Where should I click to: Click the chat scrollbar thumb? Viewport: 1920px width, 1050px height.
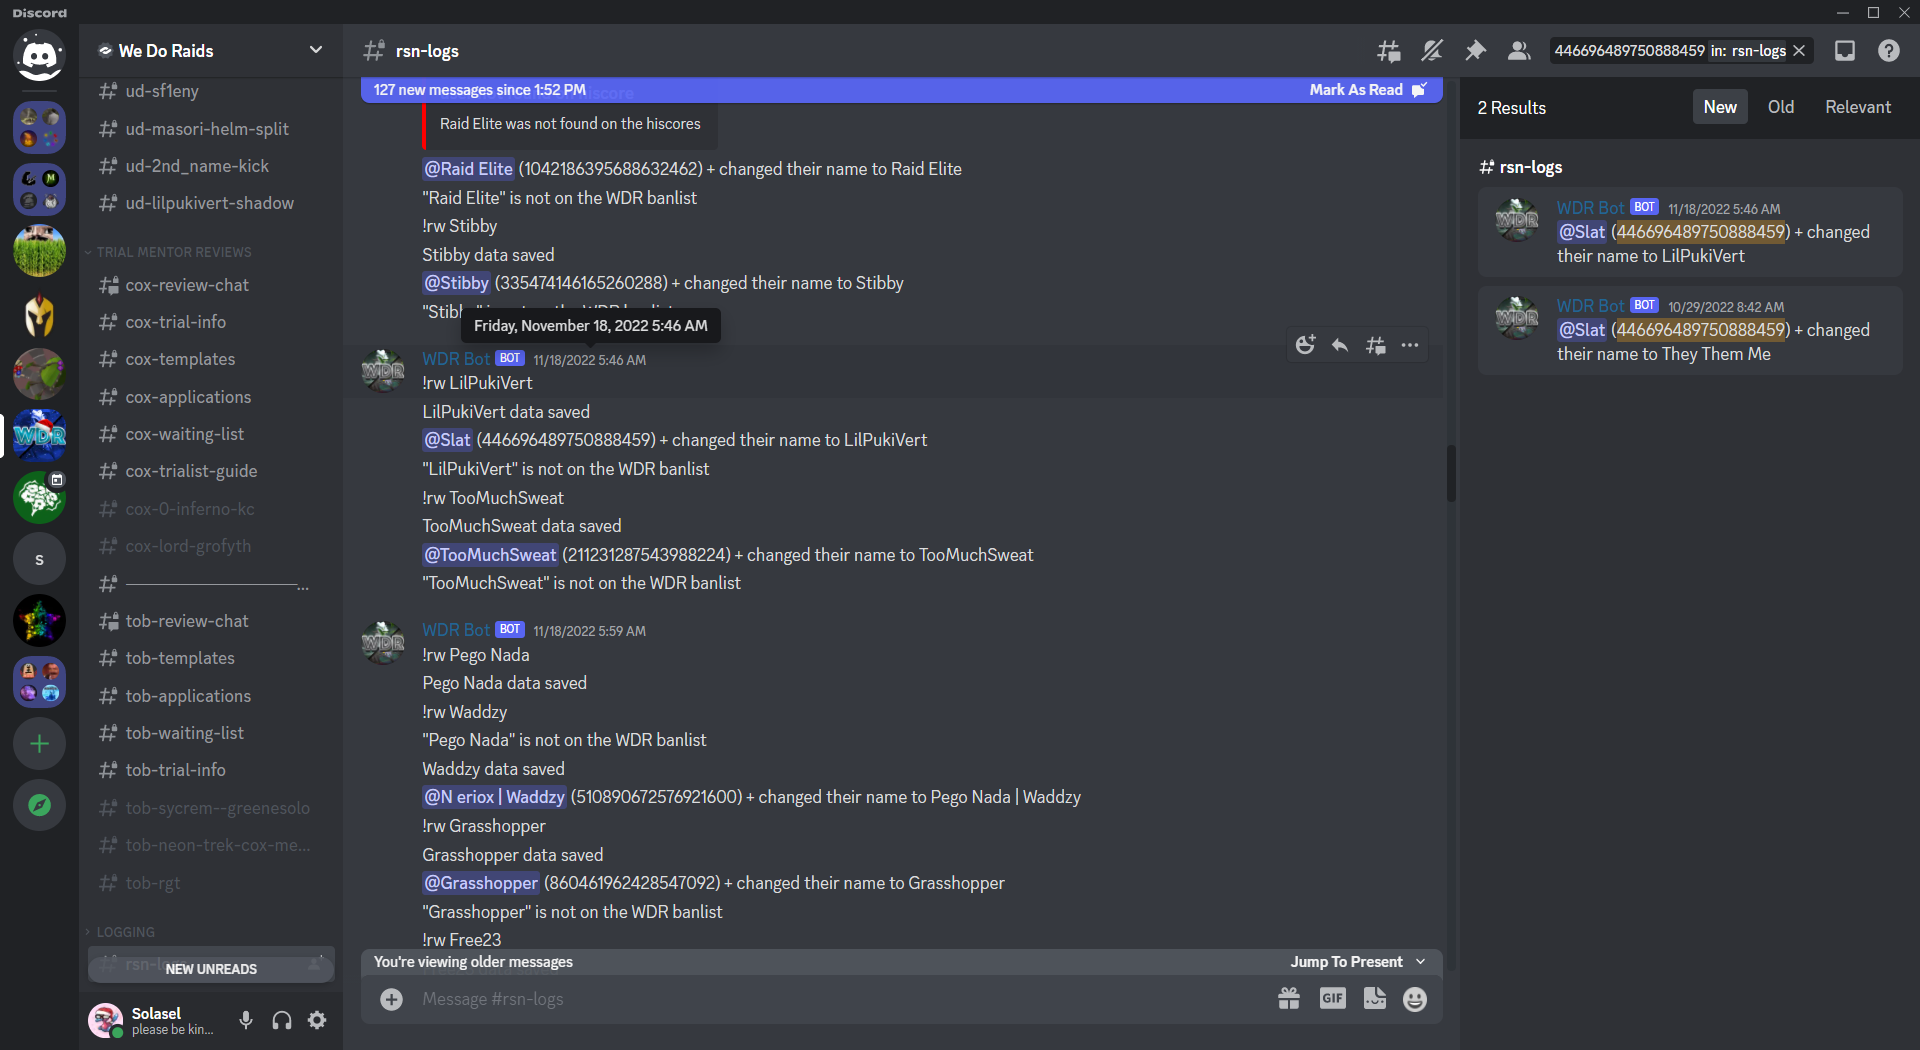click(x=1451, y=473)
